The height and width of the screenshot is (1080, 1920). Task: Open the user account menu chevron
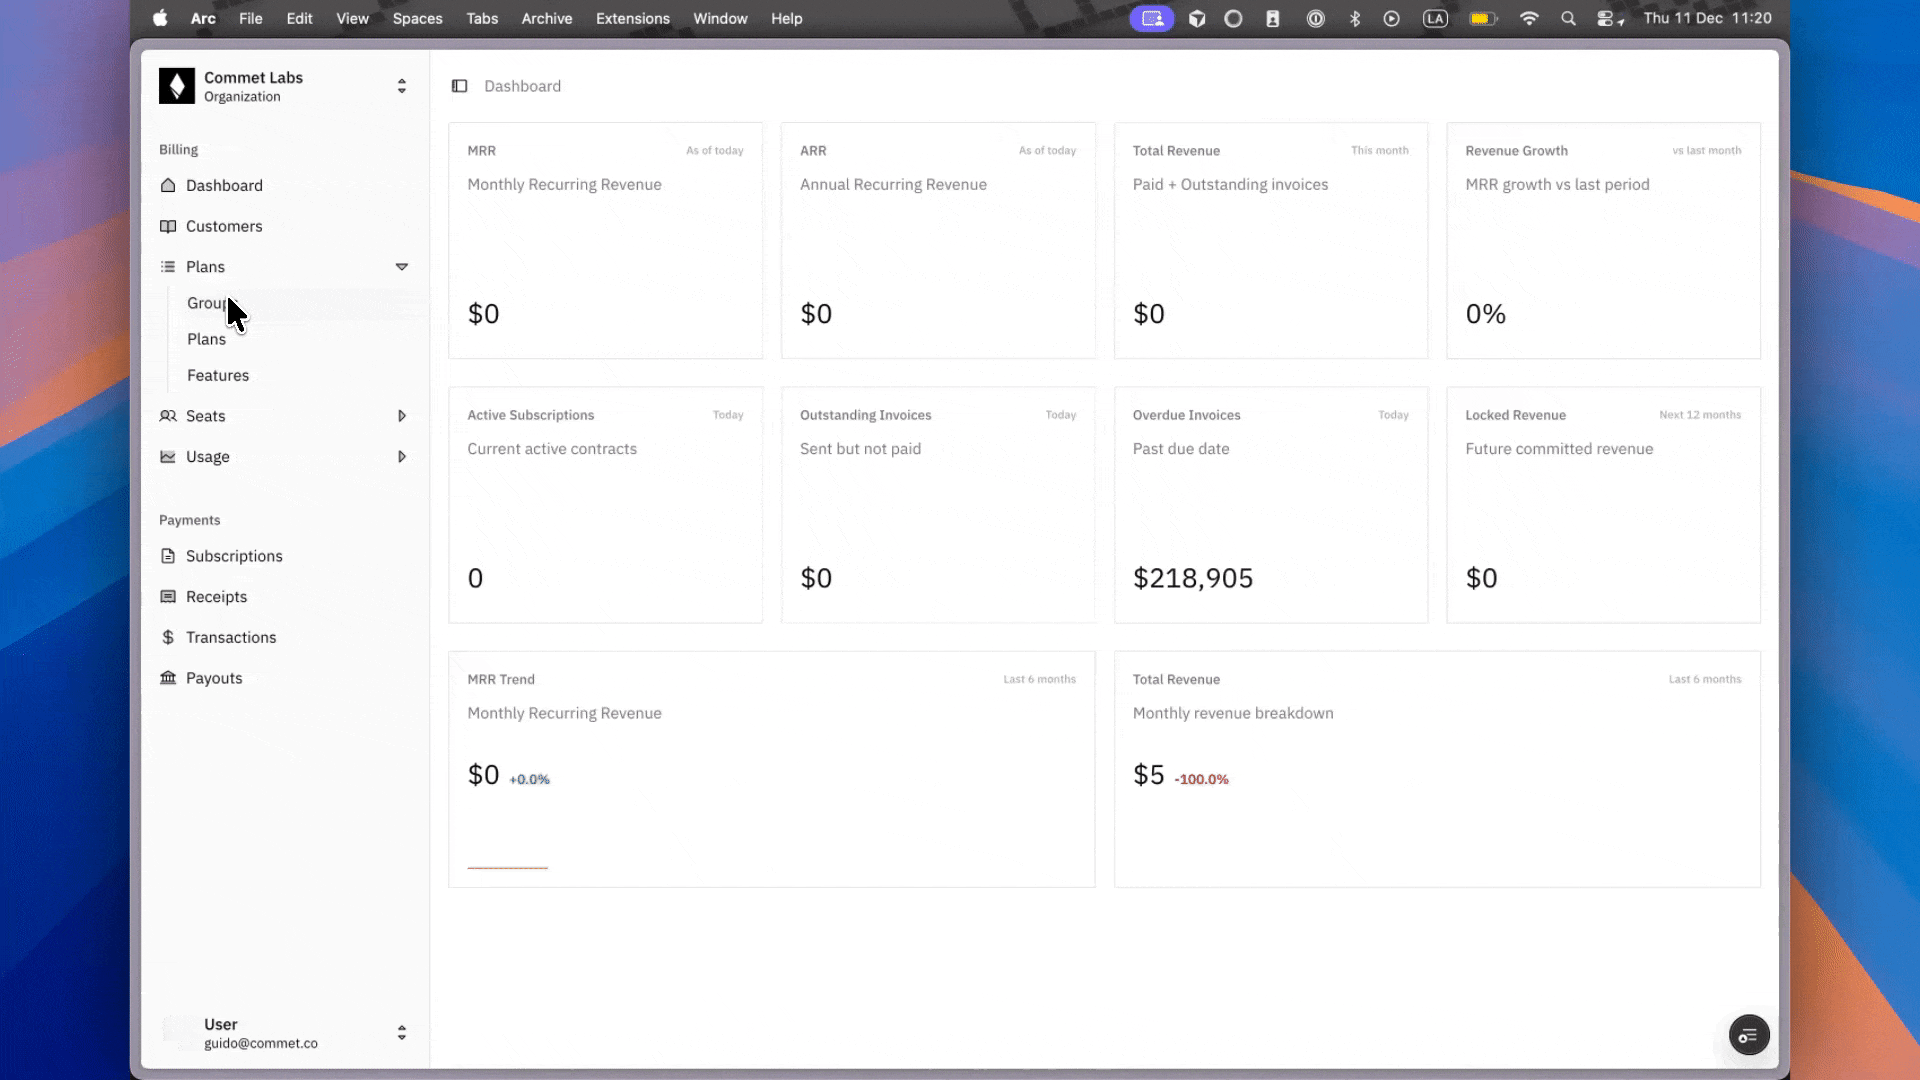pyautogui.click(x=402, y=1033)
